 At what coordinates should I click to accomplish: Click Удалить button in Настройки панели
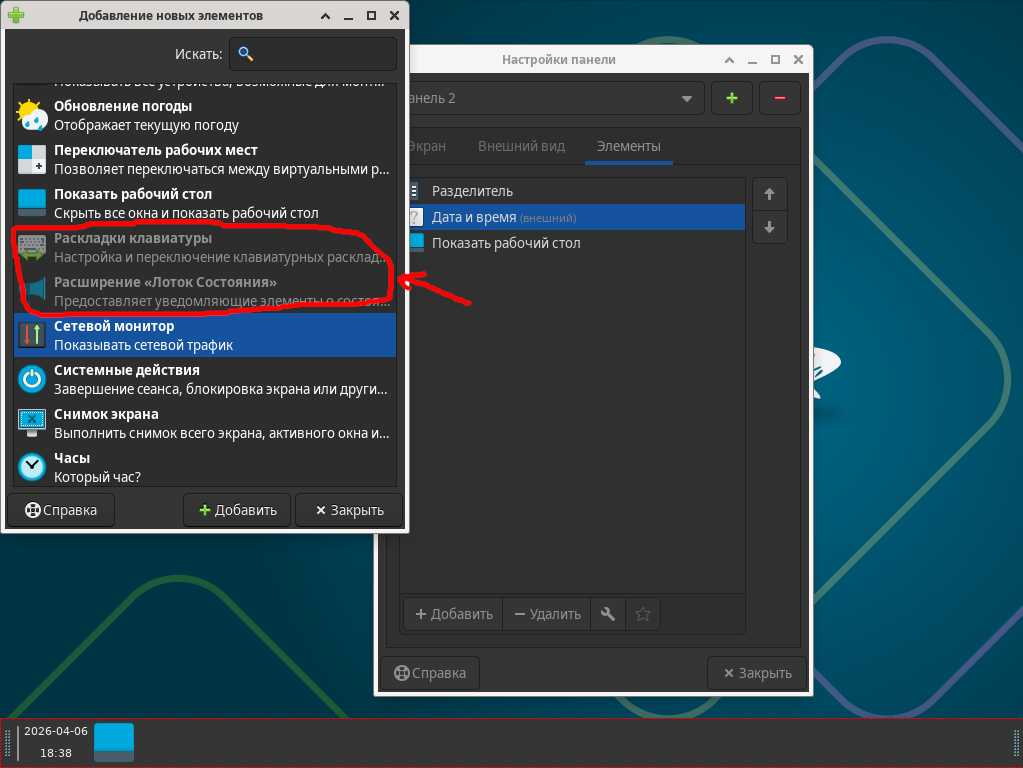pos(547,614)
